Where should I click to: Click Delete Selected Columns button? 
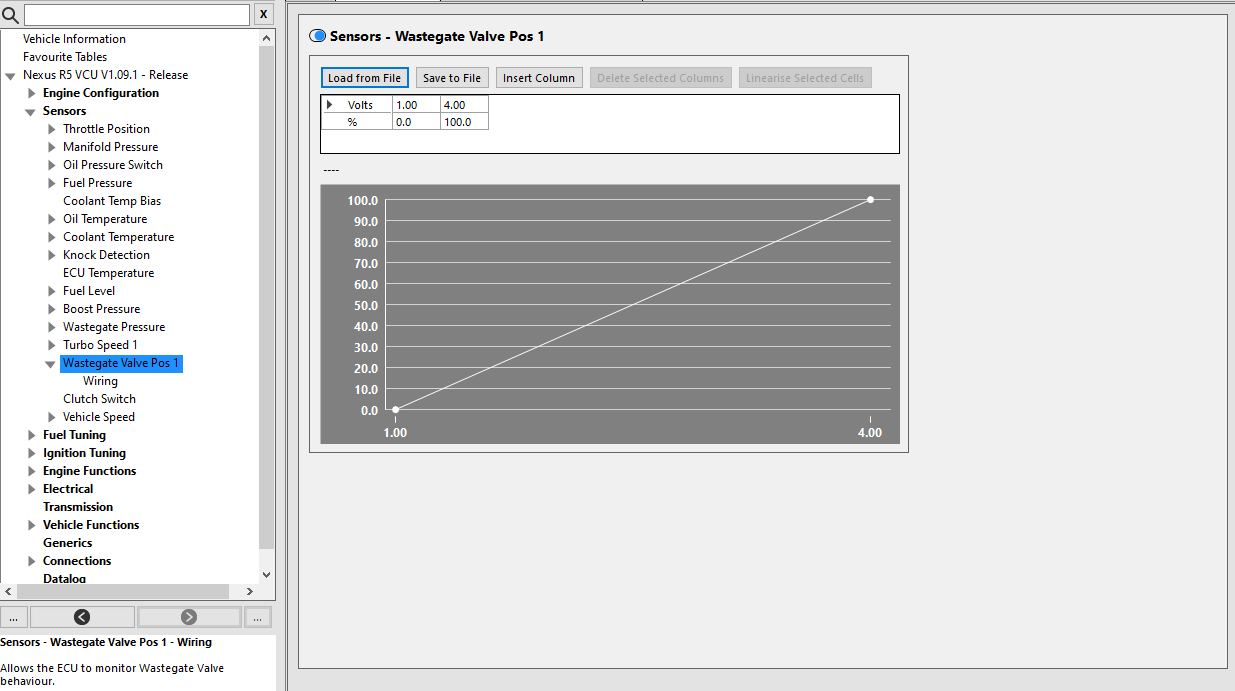[660, 78]
